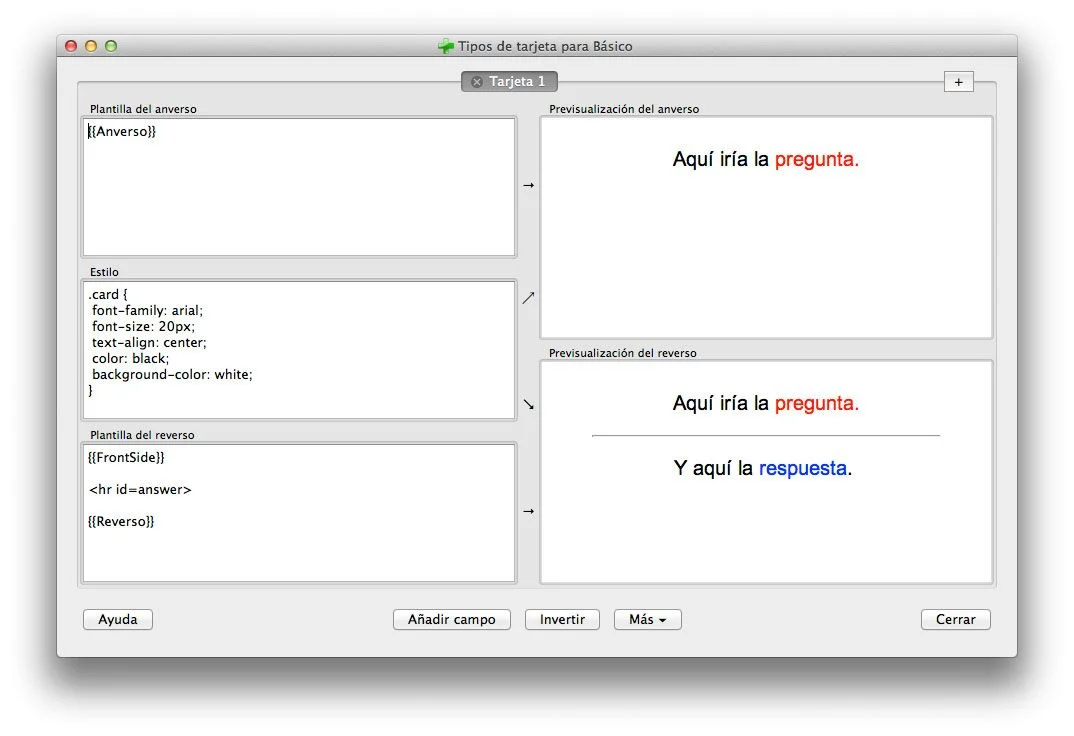Open the Más dropdown menu
The height and width of the screenshot is (736, 1074).
point(647,620)
